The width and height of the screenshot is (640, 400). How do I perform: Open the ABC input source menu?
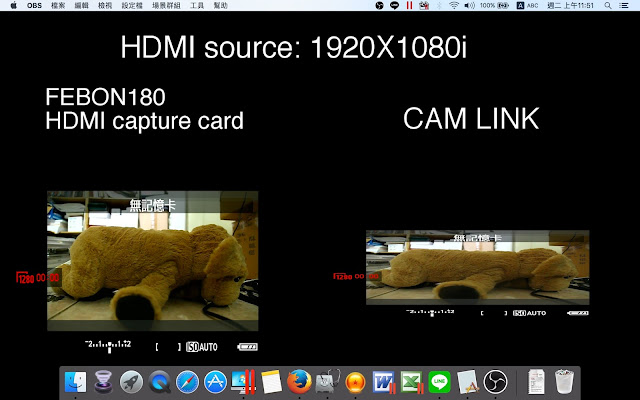[x=527, y=5]
